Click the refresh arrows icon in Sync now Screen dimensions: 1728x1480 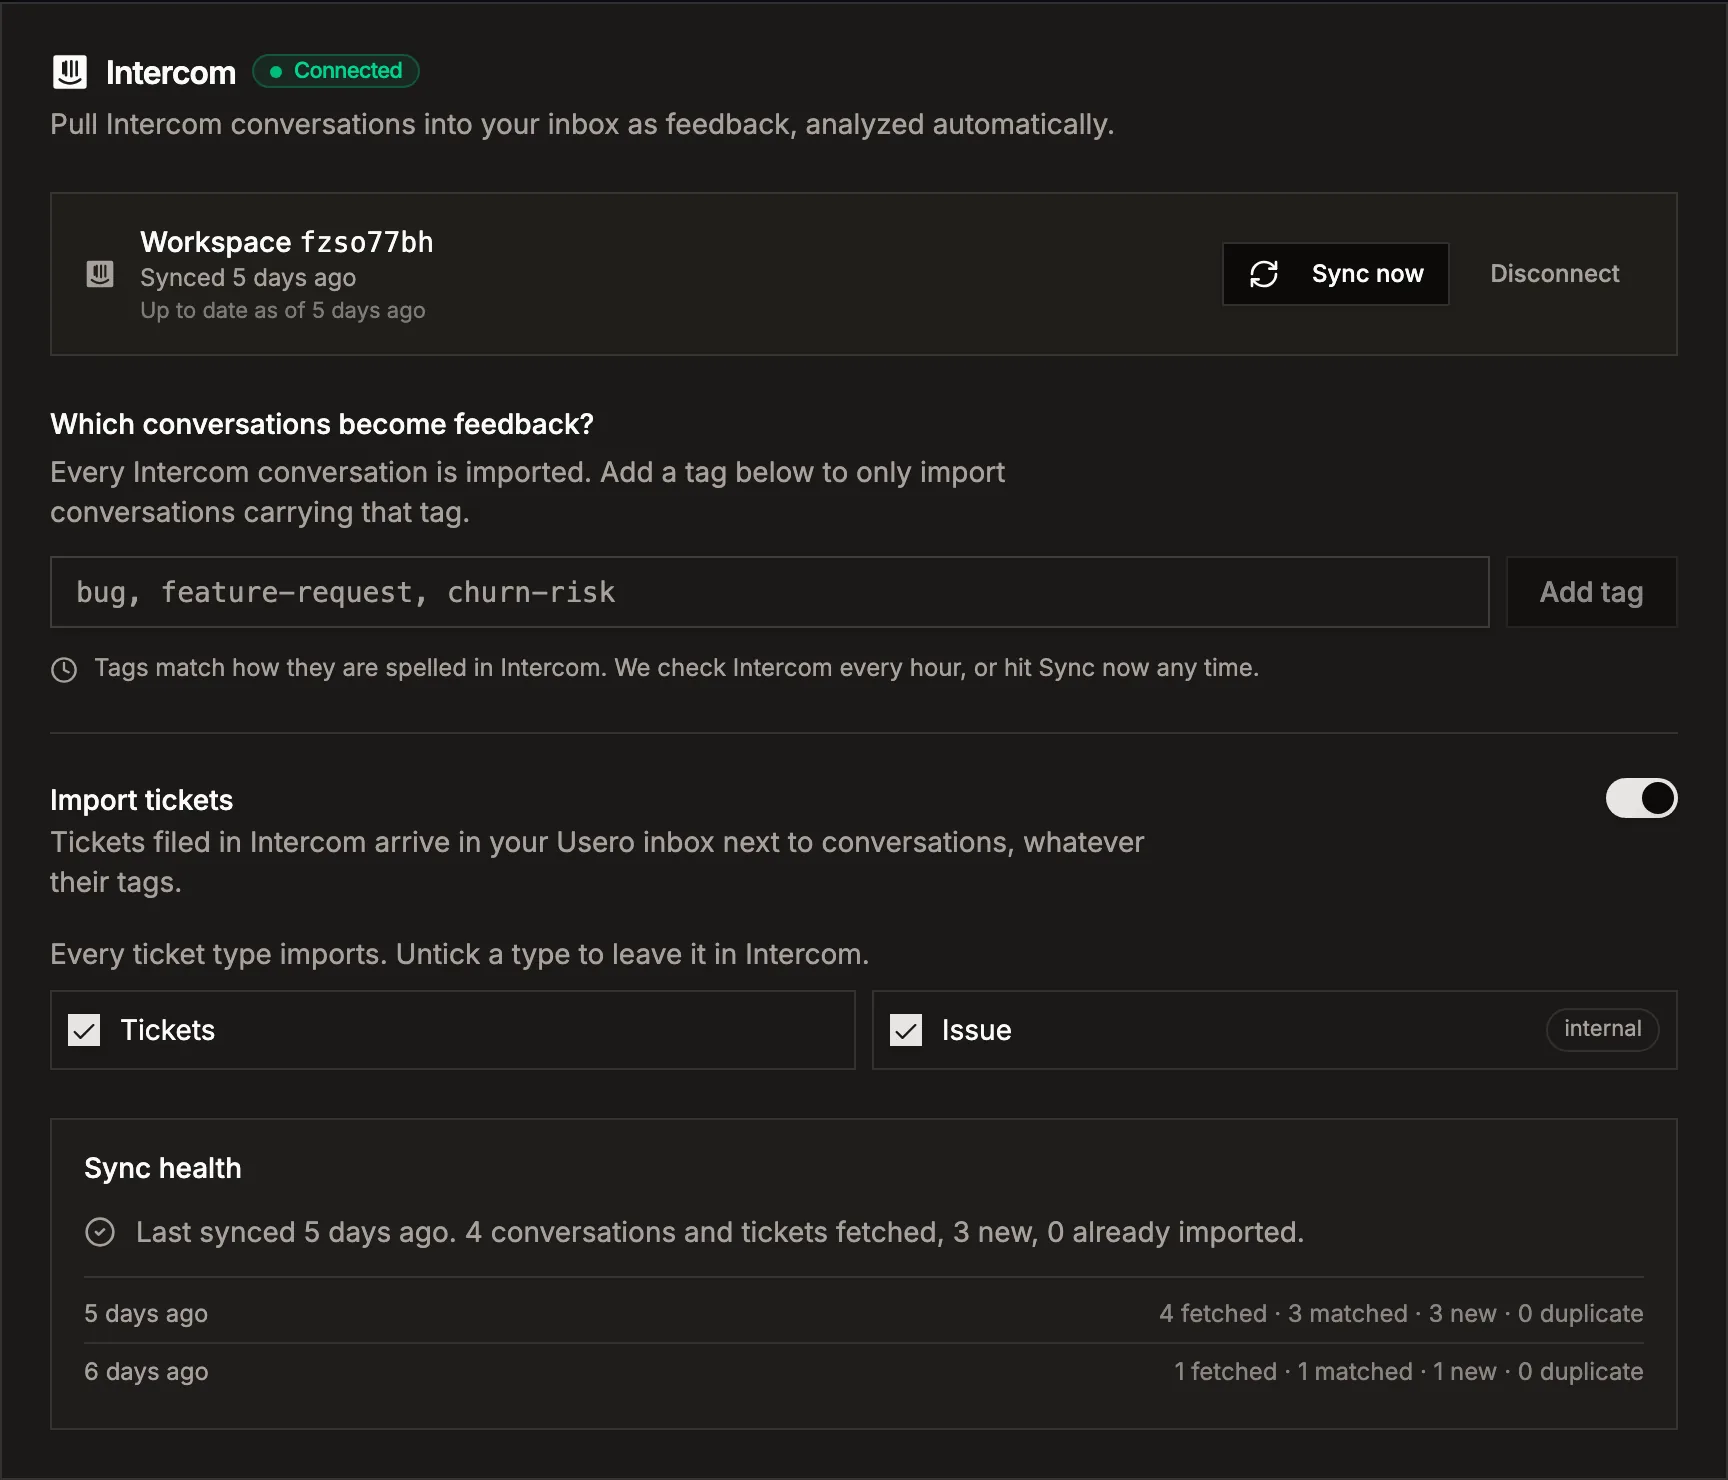click(x=1264, y=274)
